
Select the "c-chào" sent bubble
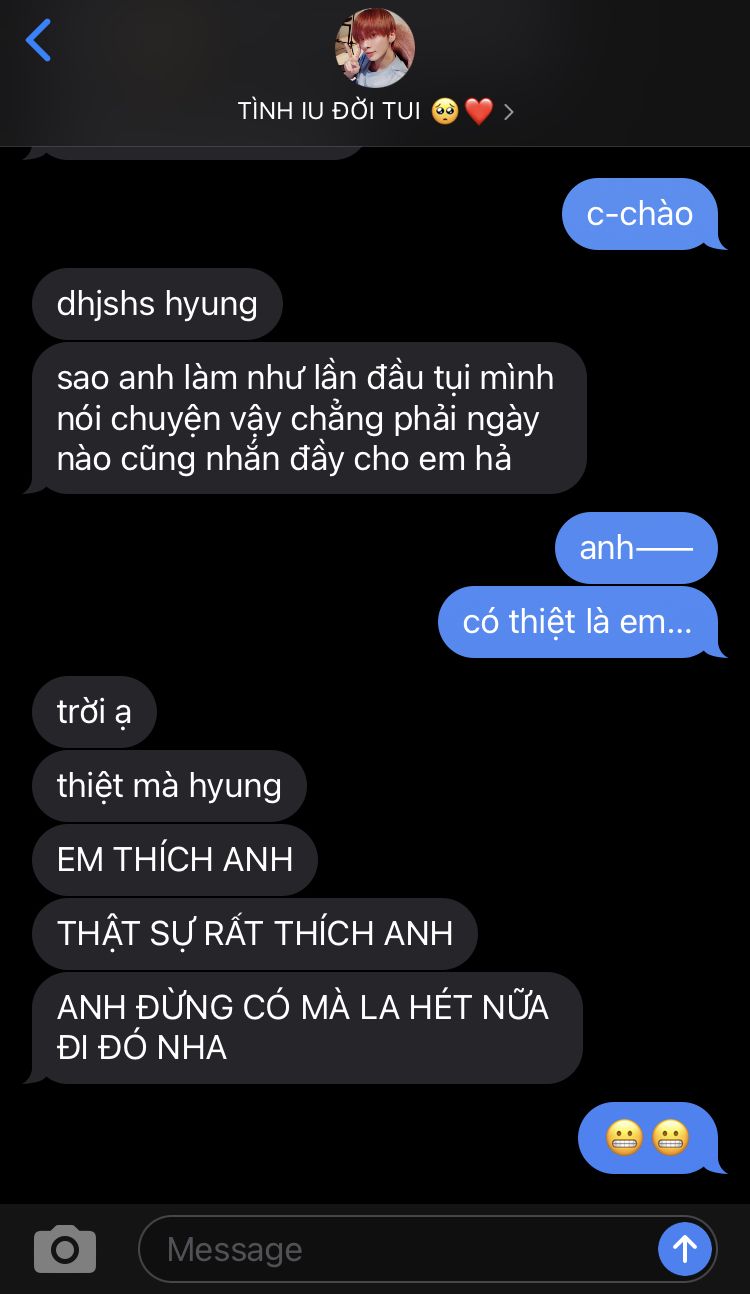[640, 214]
